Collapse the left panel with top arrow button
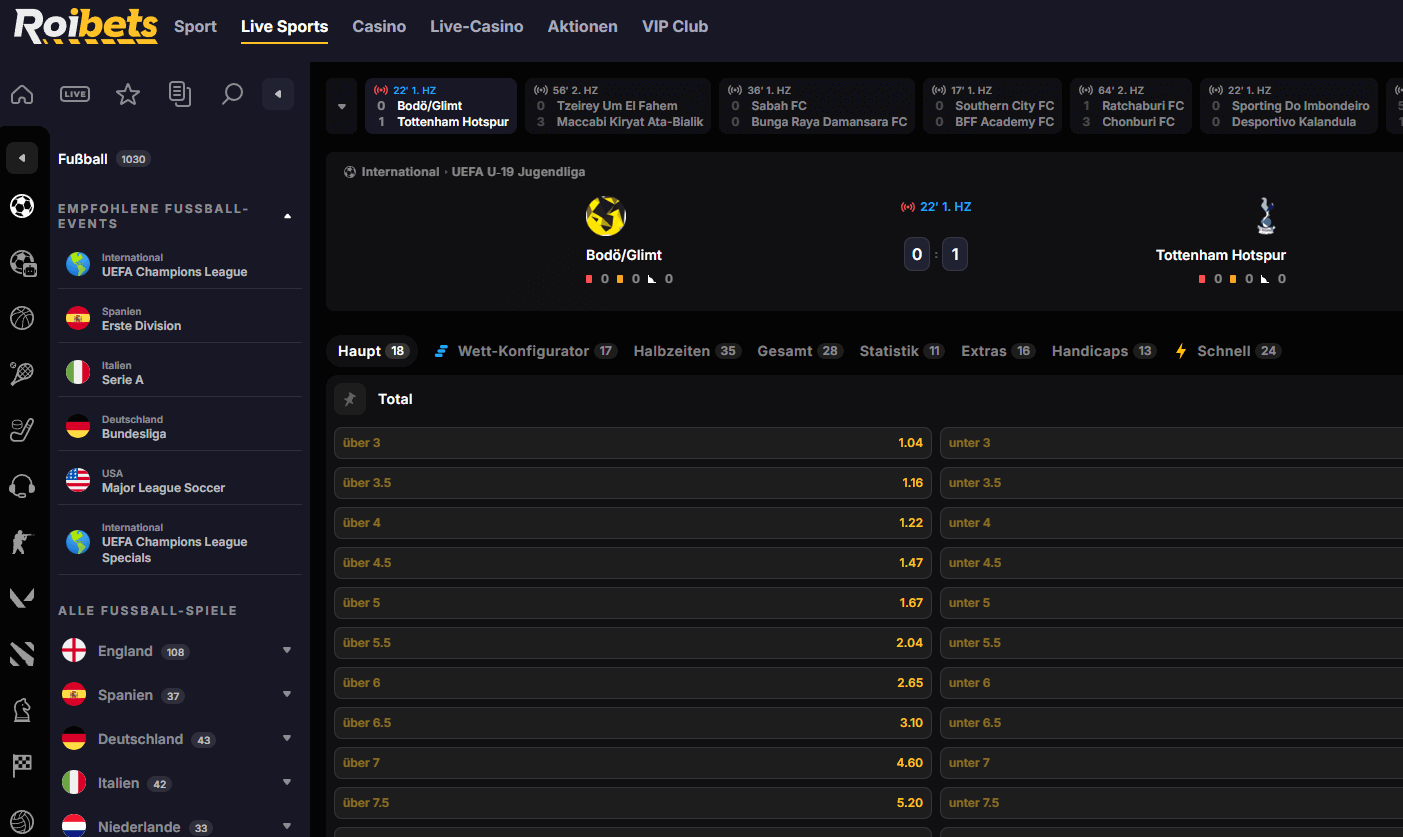Viewport: 1403px width, 837px height. tap(278, 94)
